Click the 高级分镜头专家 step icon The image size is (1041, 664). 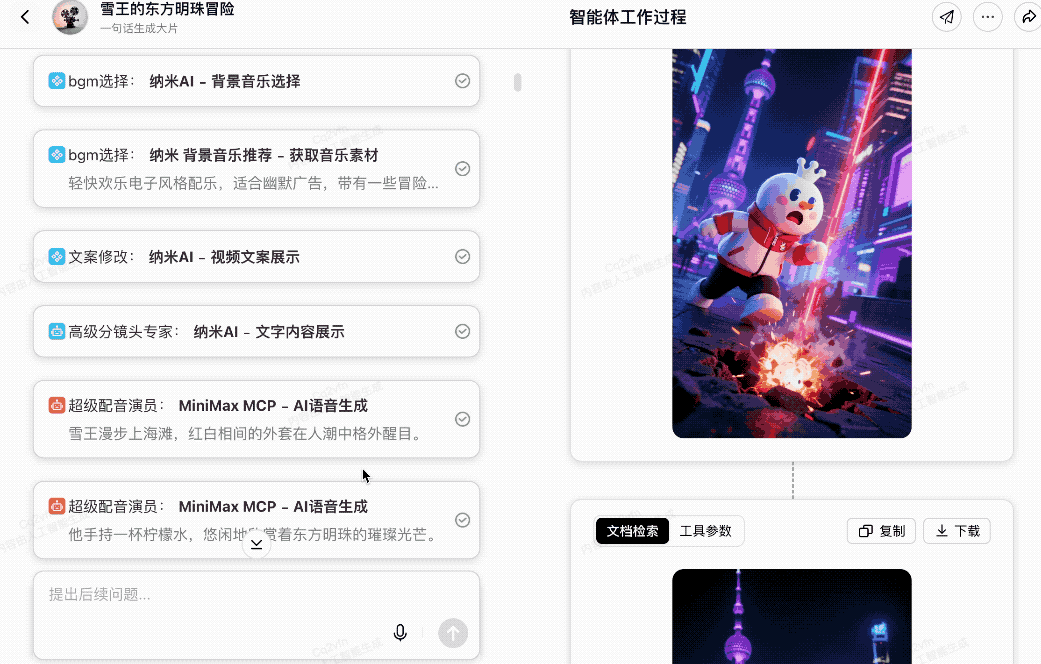click(x=57, y=331)
